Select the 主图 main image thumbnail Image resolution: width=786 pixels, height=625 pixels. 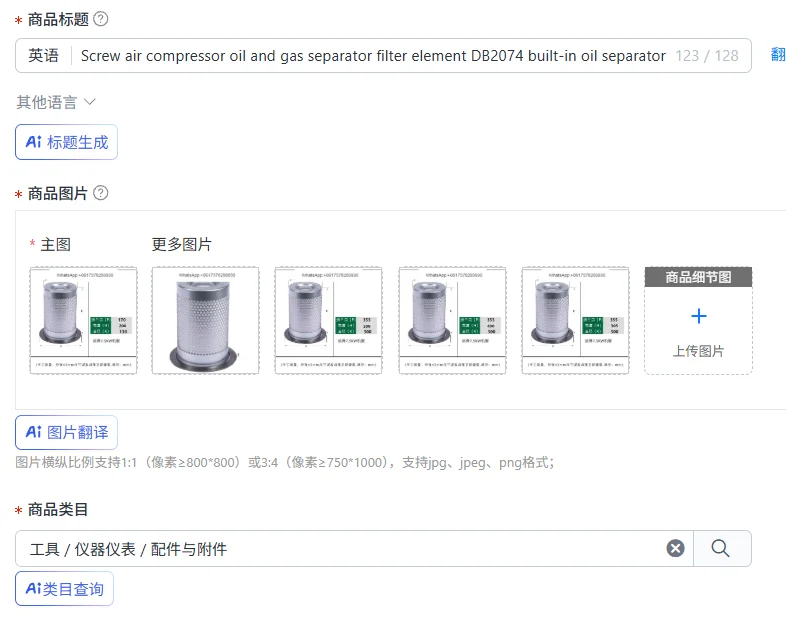[83, 320]
